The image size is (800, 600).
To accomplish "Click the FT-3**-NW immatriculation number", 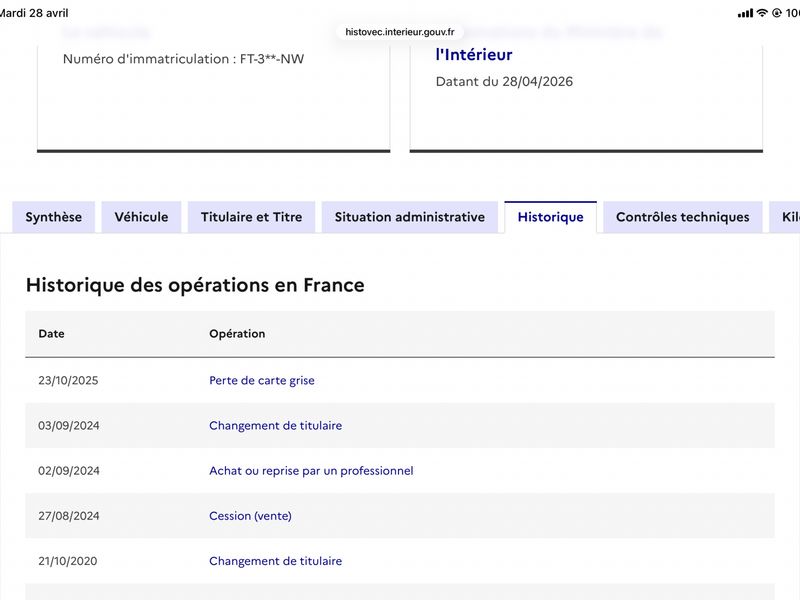I will 272,59.
